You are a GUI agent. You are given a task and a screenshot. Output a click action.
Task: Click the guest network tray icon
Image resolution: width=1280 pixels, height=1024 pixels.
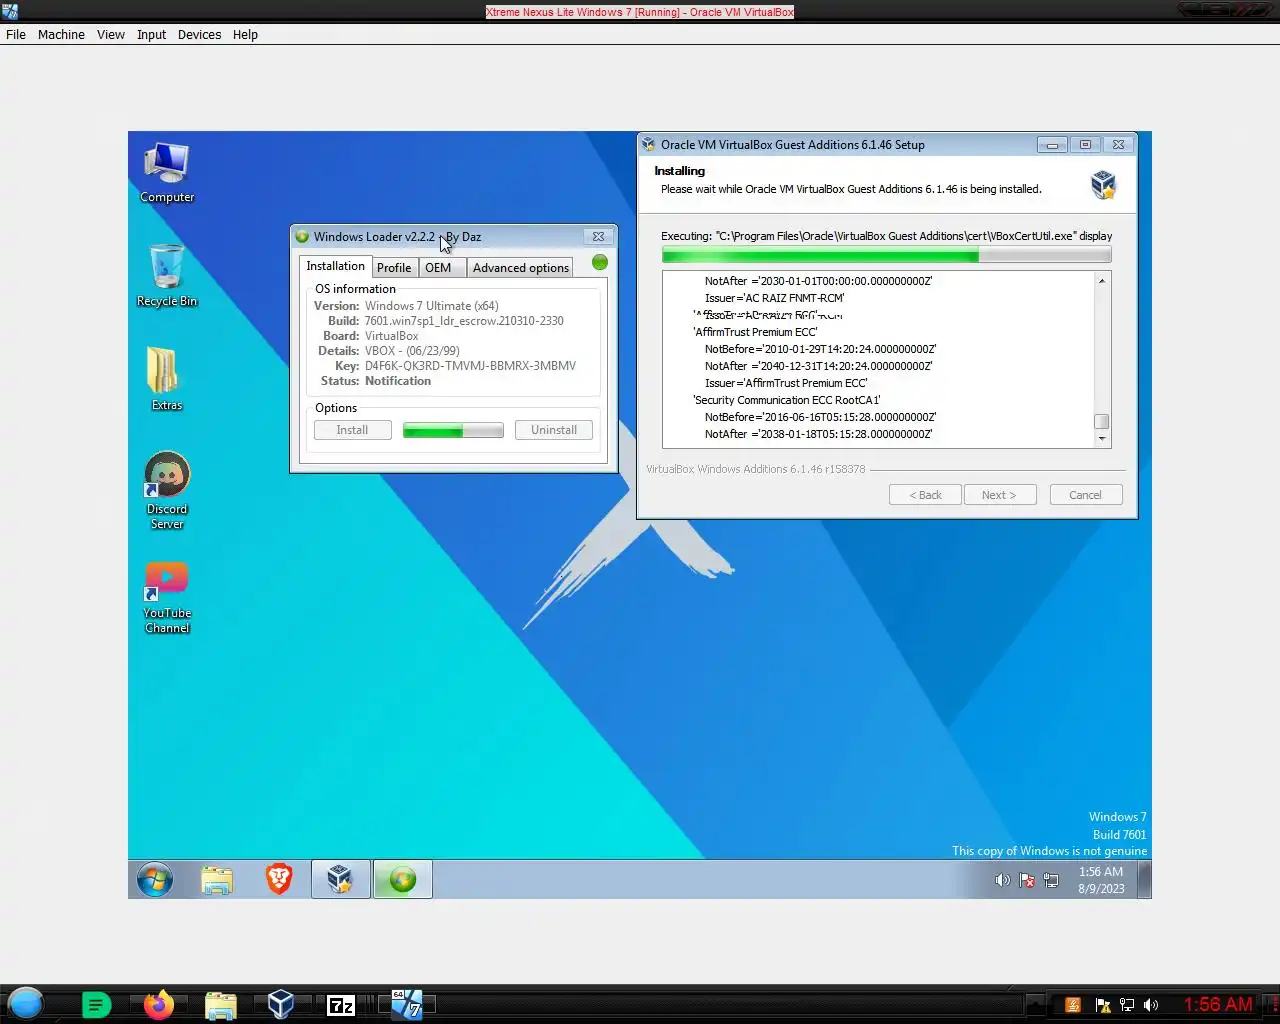(1051, 880)
